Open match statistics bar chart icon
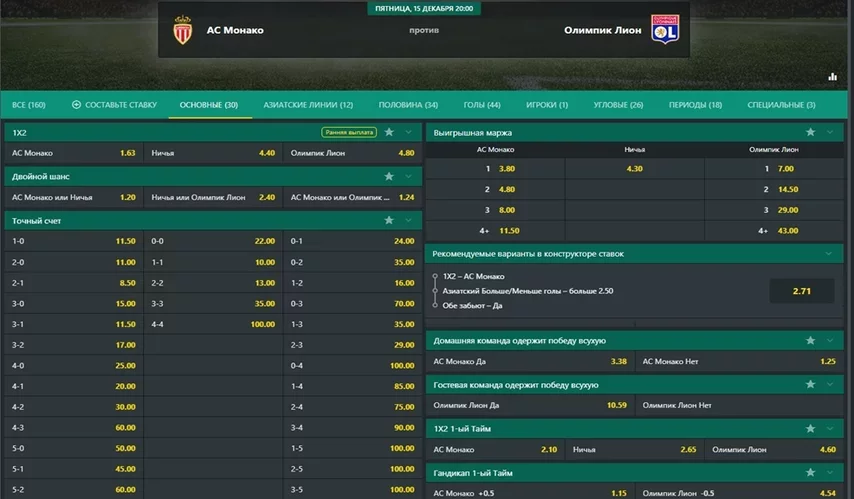854x499 pixels. 832,77
